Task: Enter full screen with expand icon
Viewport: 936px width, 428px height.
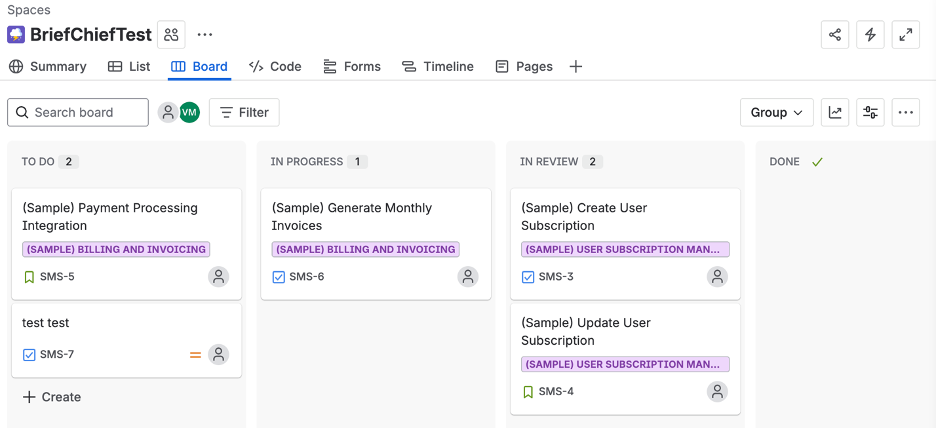Action: (906, 35)
